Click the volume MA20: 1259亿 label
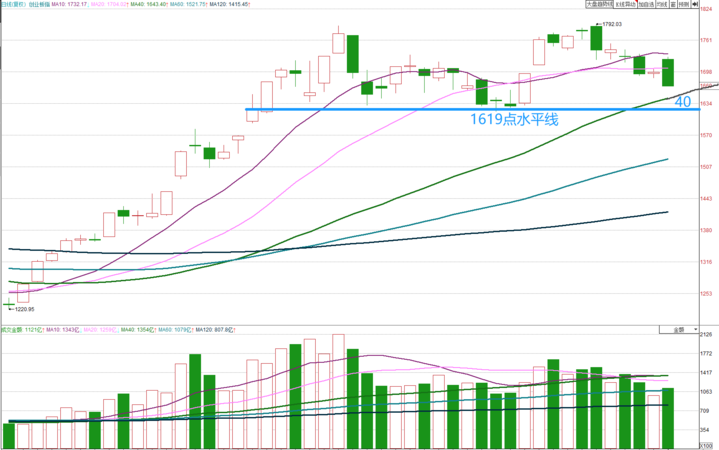Screen dimensions: 719x450 coord(100,329)
